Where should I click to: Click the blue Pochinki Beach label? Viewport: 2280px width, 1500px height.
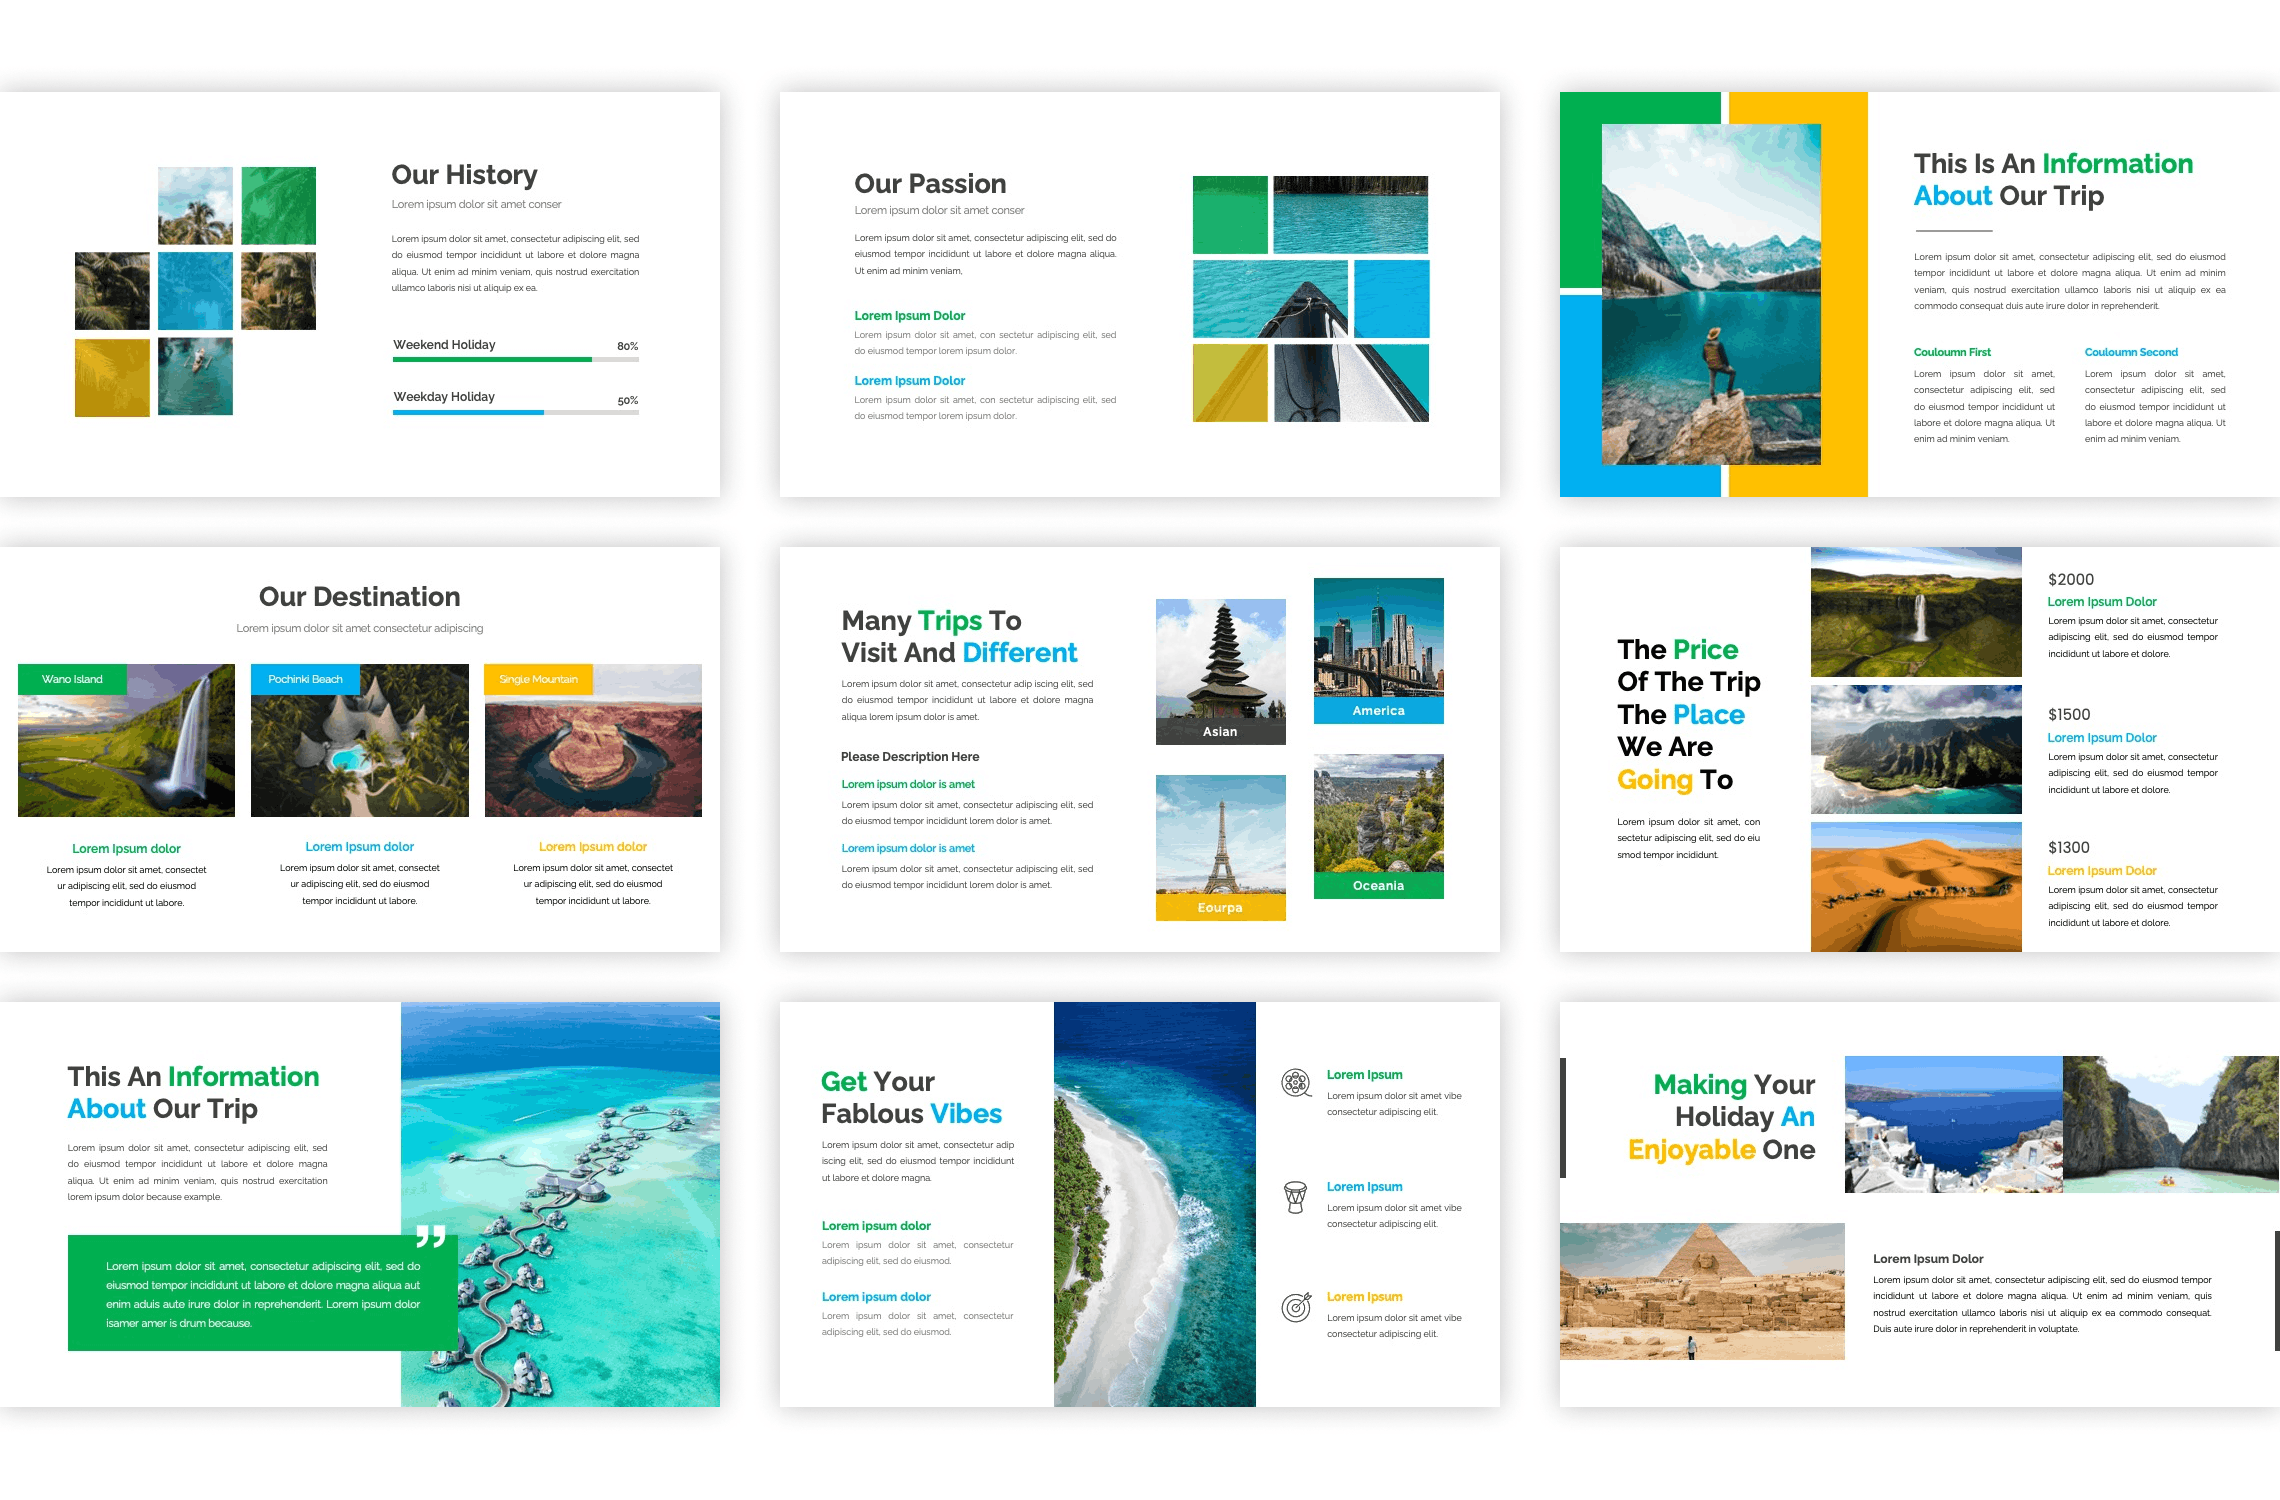[305, 679]
